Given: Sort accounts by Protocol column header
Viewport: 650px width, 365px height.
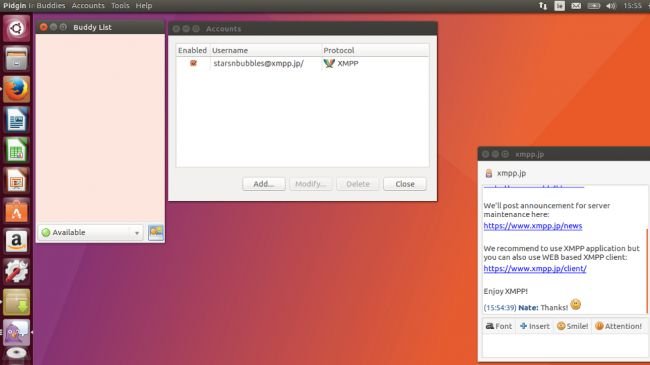Looking at the screenshot, I should click(375, 50).
